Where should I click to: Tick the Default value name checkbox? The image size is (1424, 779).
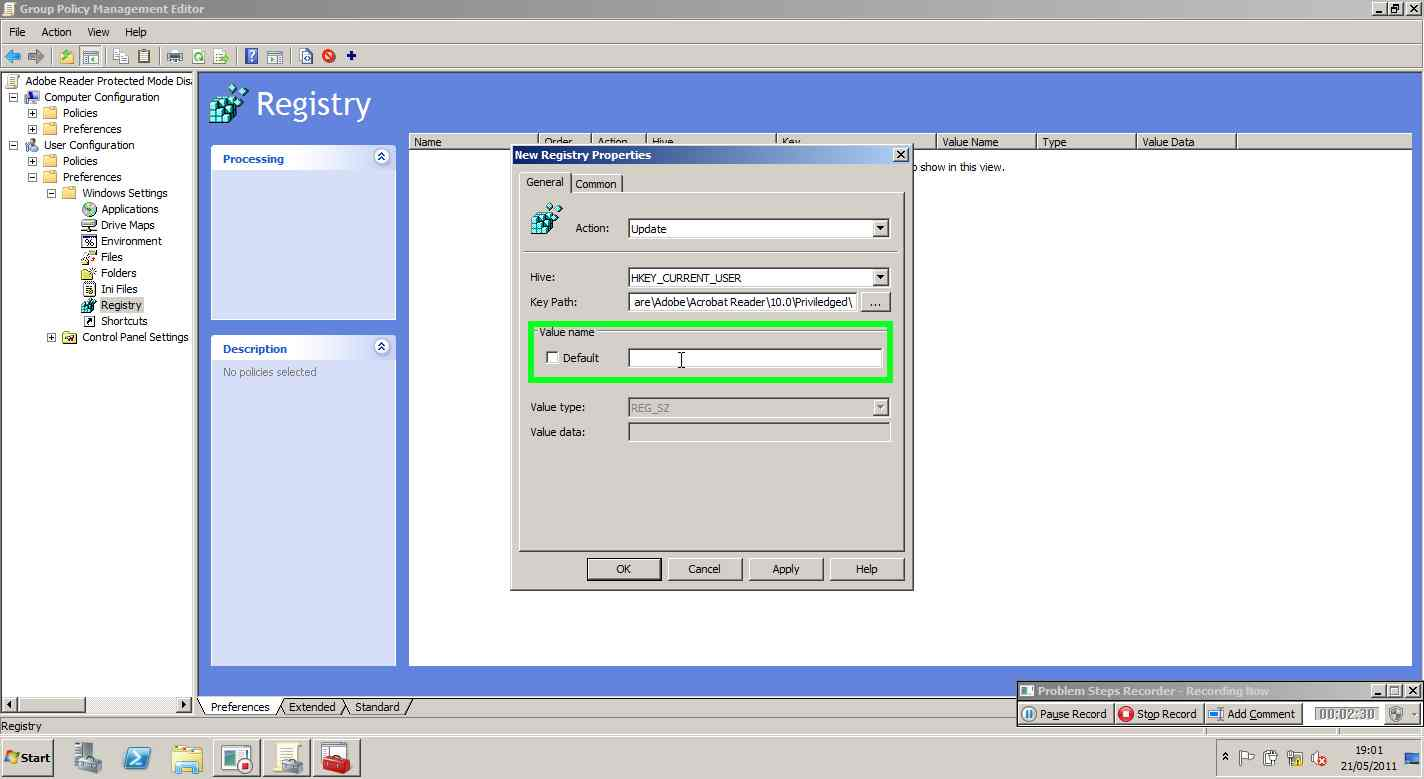[x=552, y=358]
